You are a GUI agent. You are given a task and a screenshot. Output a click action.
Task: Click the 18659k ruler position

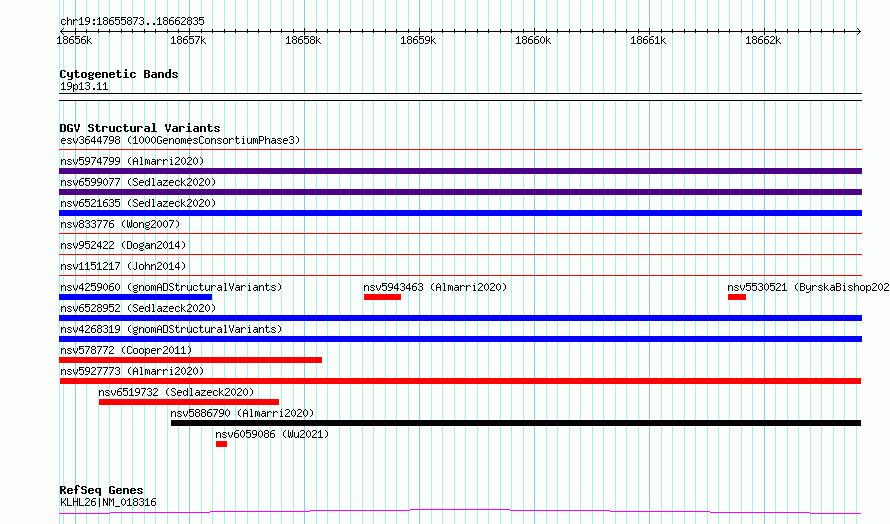pyautogui.click(x=418, y=40)
